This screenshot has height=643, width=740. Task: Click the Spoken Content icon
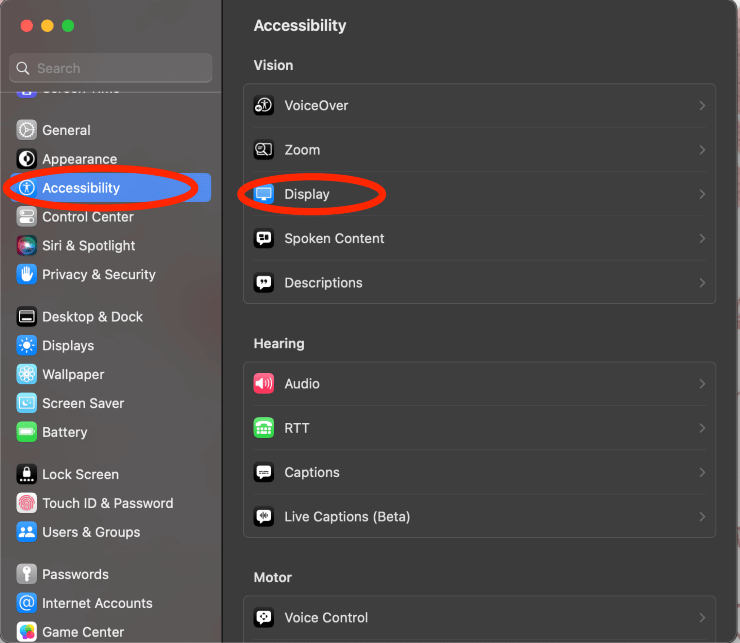264,238
